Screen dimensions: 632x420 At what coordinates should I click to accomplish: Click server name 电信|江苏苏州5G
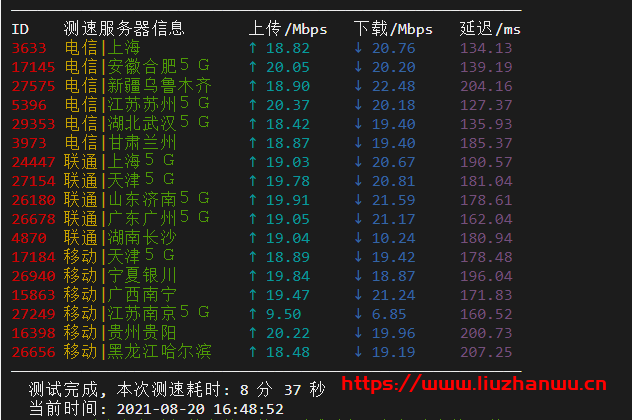[137, 105]
